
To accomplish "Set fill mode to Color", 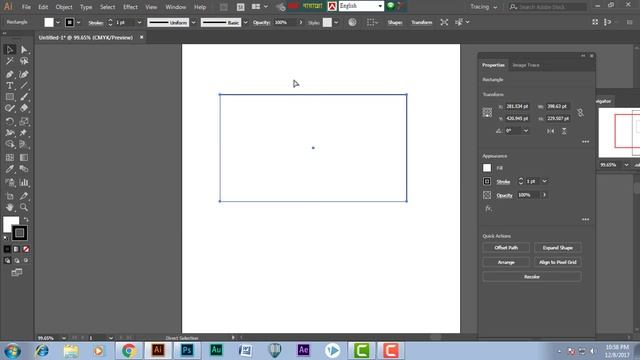I will 7,249.
